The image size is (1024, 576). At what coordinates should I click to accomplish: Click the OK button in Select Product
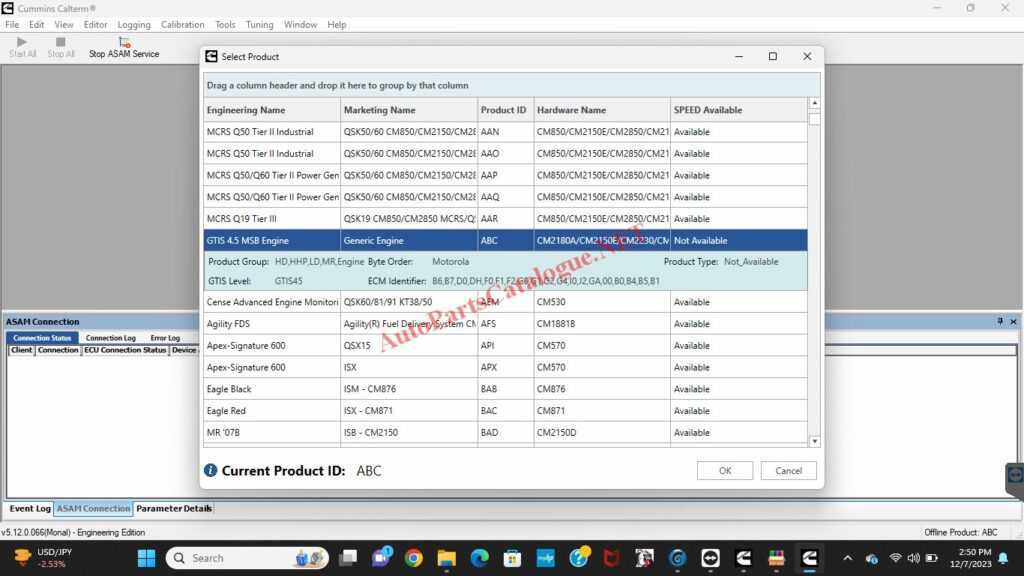(725, 470)
